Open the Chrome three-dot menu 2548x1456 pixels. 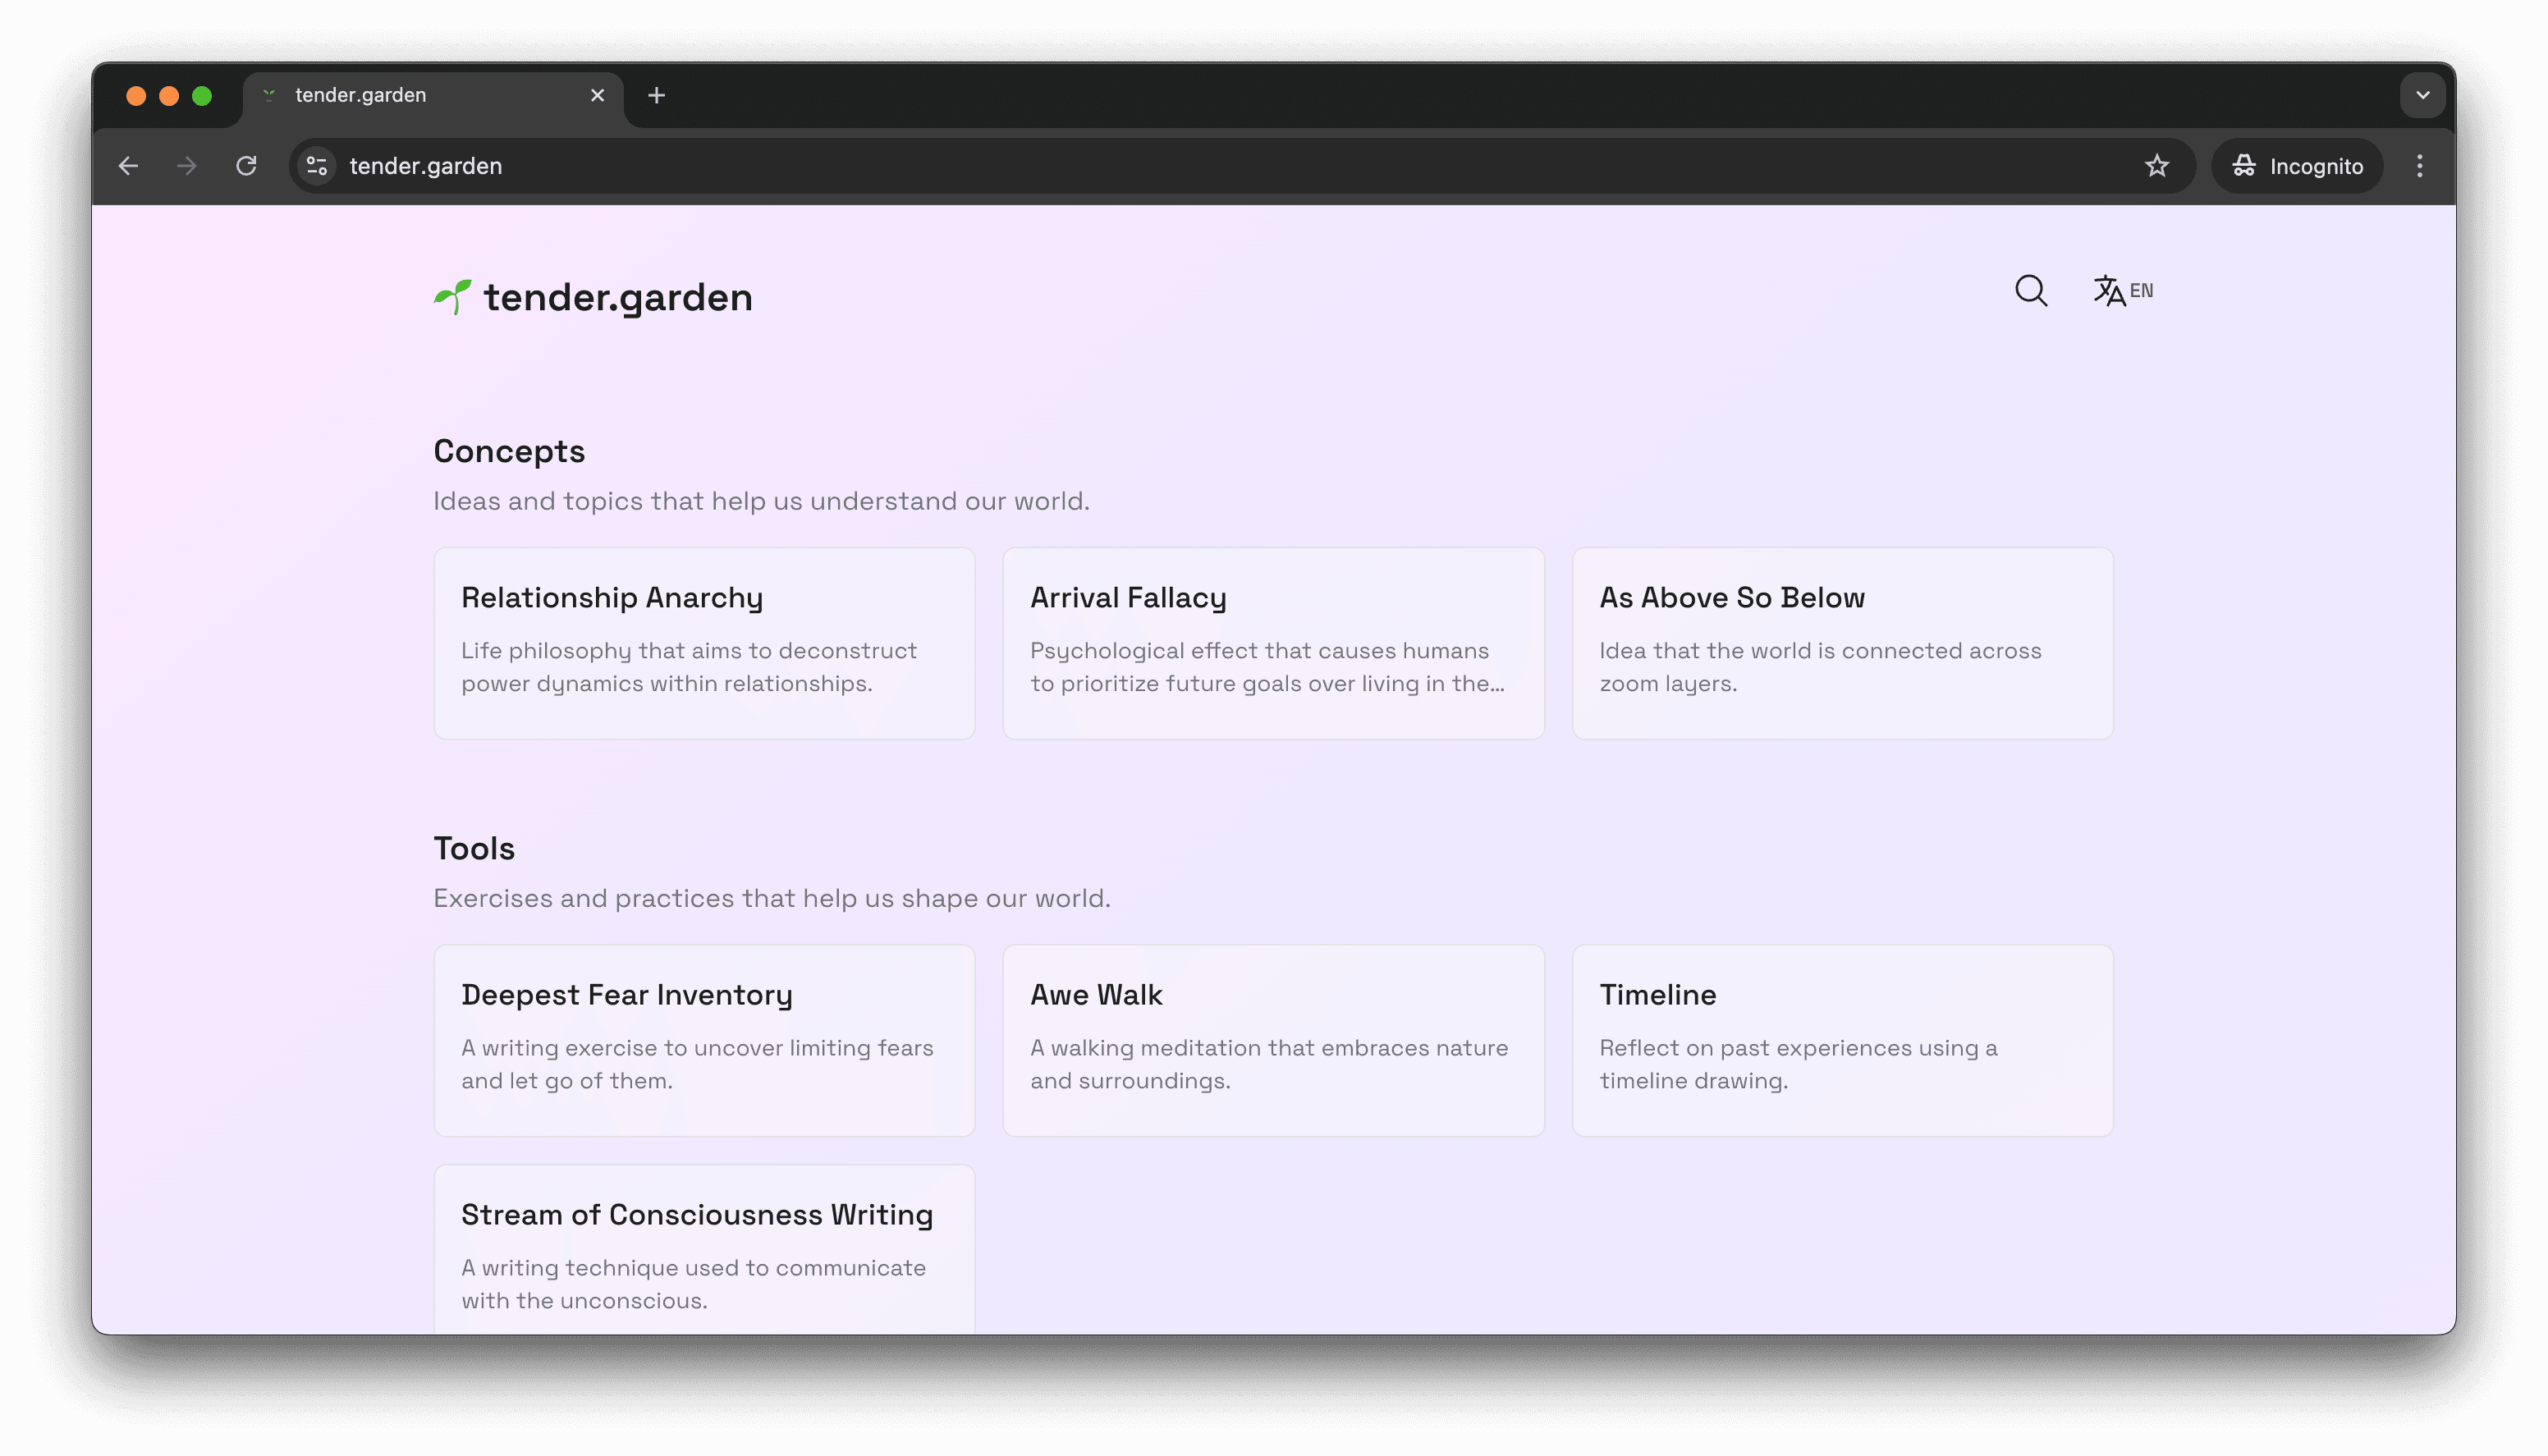click(x=2419, y=166)
